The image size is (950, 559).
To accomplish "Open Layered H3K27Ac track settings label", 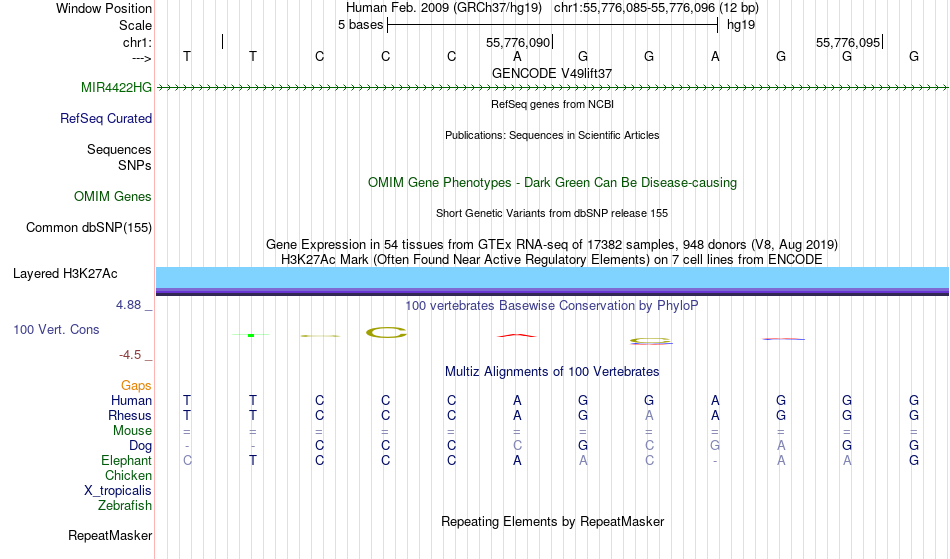I will pyautogui.click(x=65, y=273).
